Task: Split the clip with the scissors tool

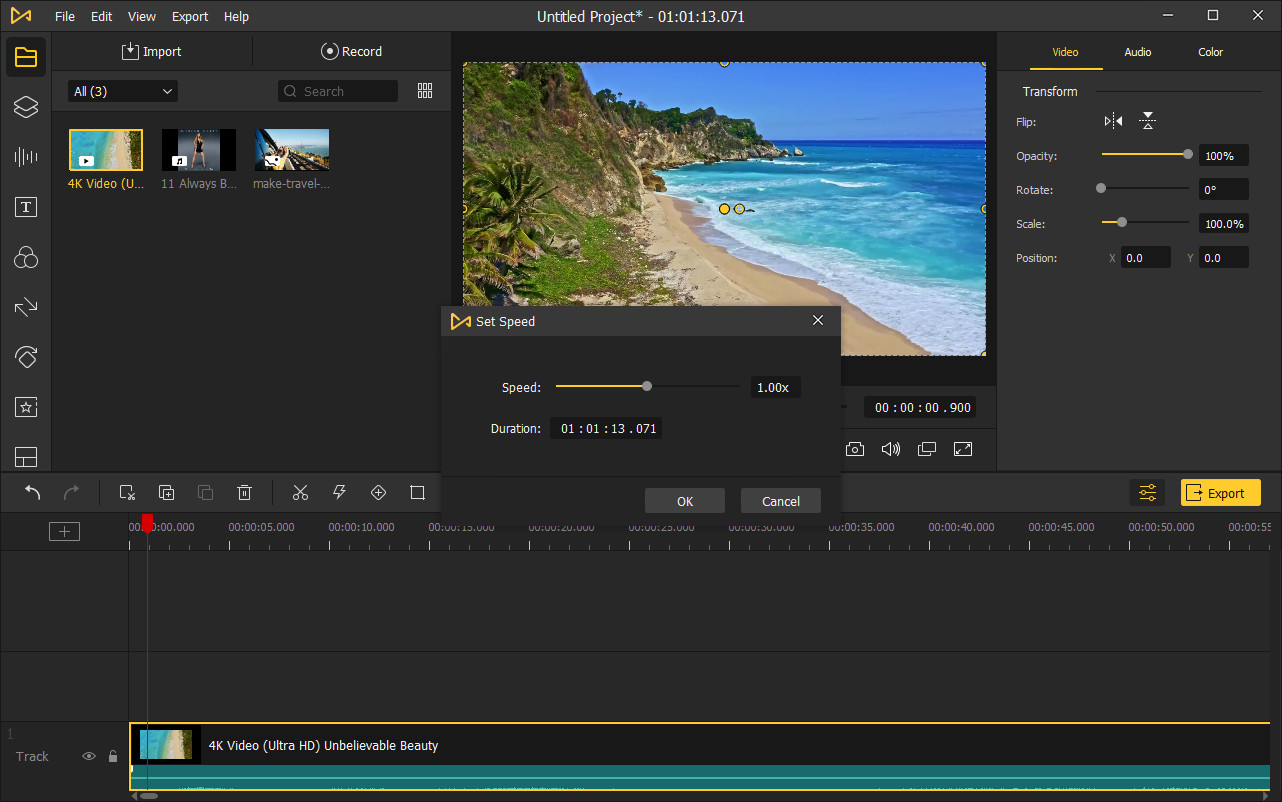Action: (x=300, y=492)
